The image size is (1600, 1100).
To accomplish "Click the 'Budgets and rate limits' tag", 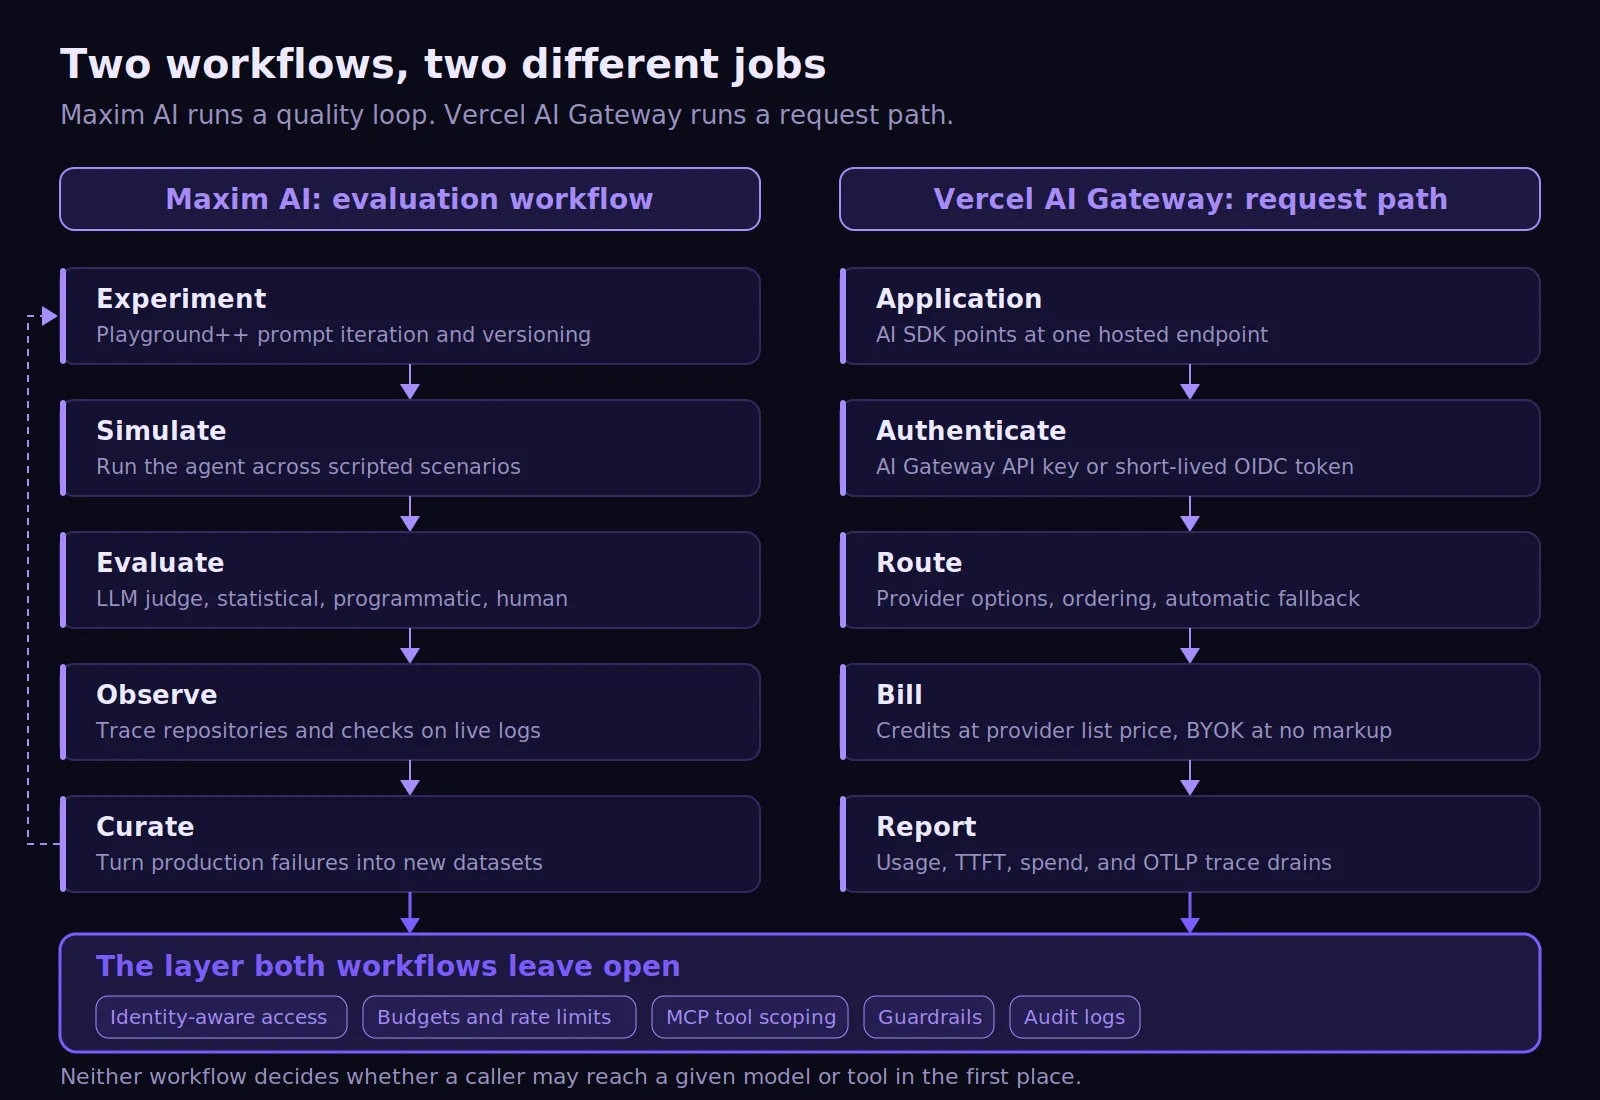I will click(499, 1017).
